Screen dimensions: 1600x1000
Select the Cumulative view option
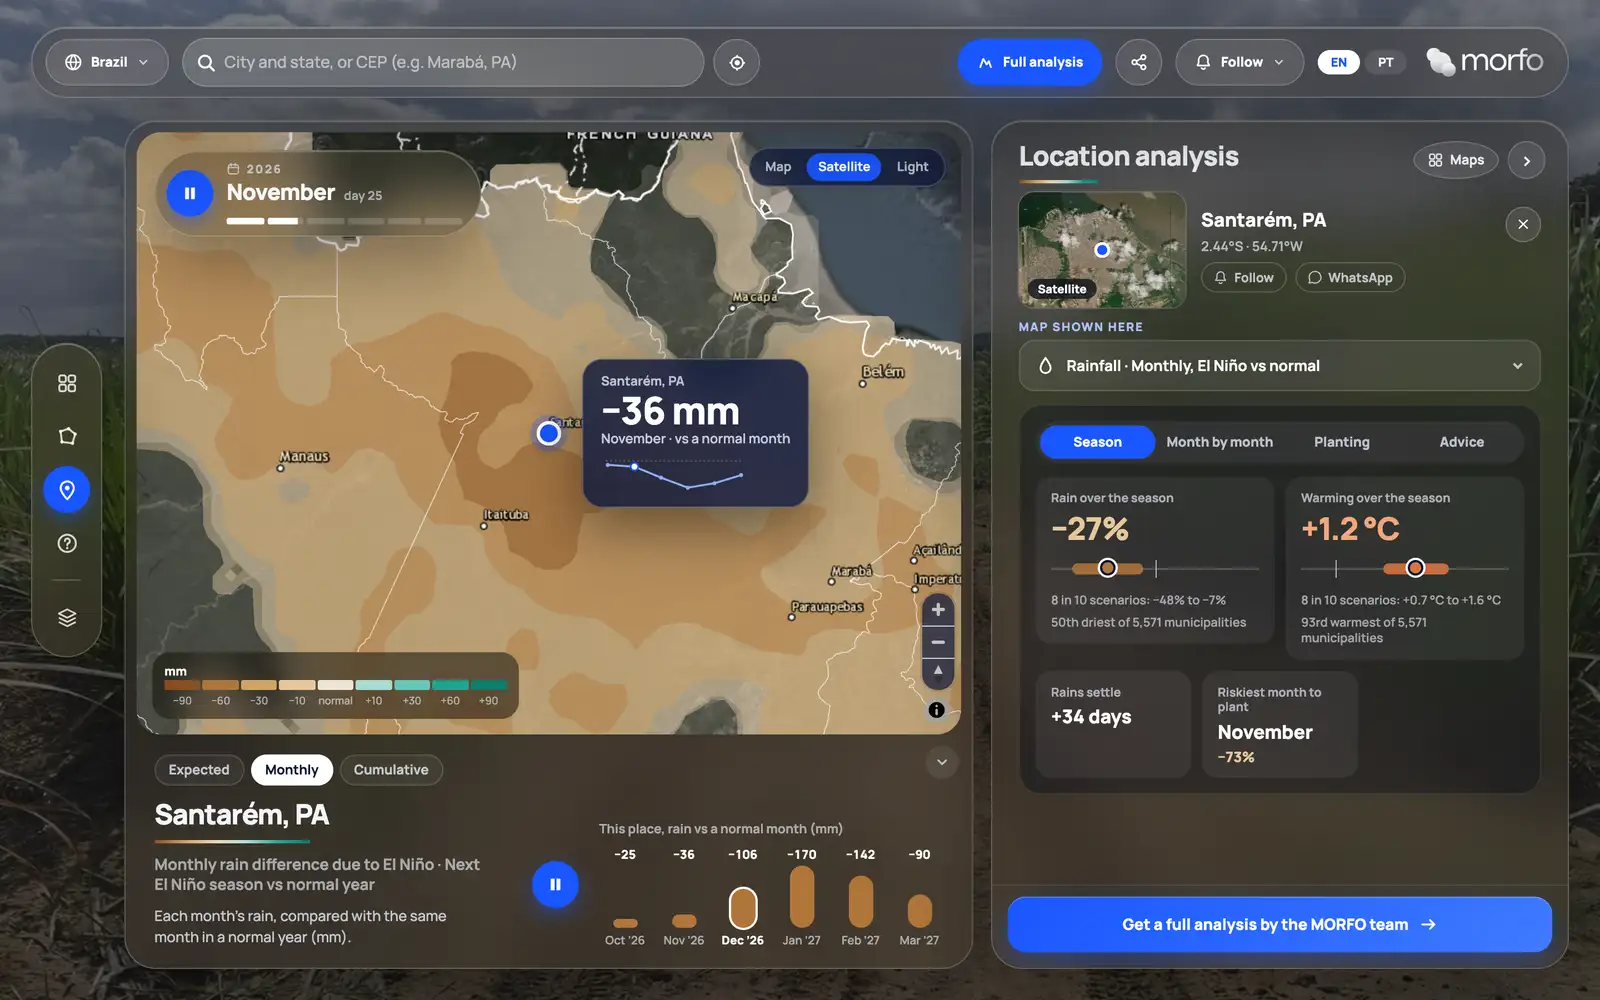(x=391, y=770)
